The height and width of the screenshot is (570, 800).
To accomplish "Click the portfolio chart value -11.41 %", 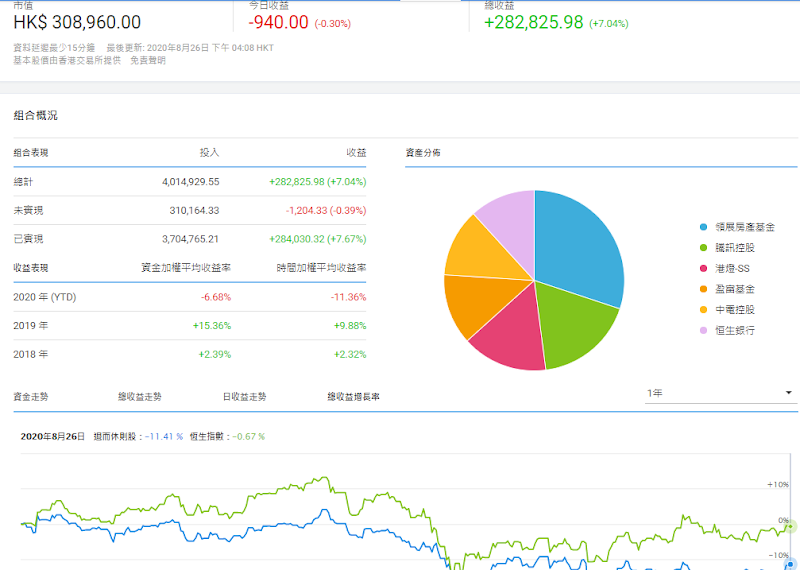I will pos(164,436).
